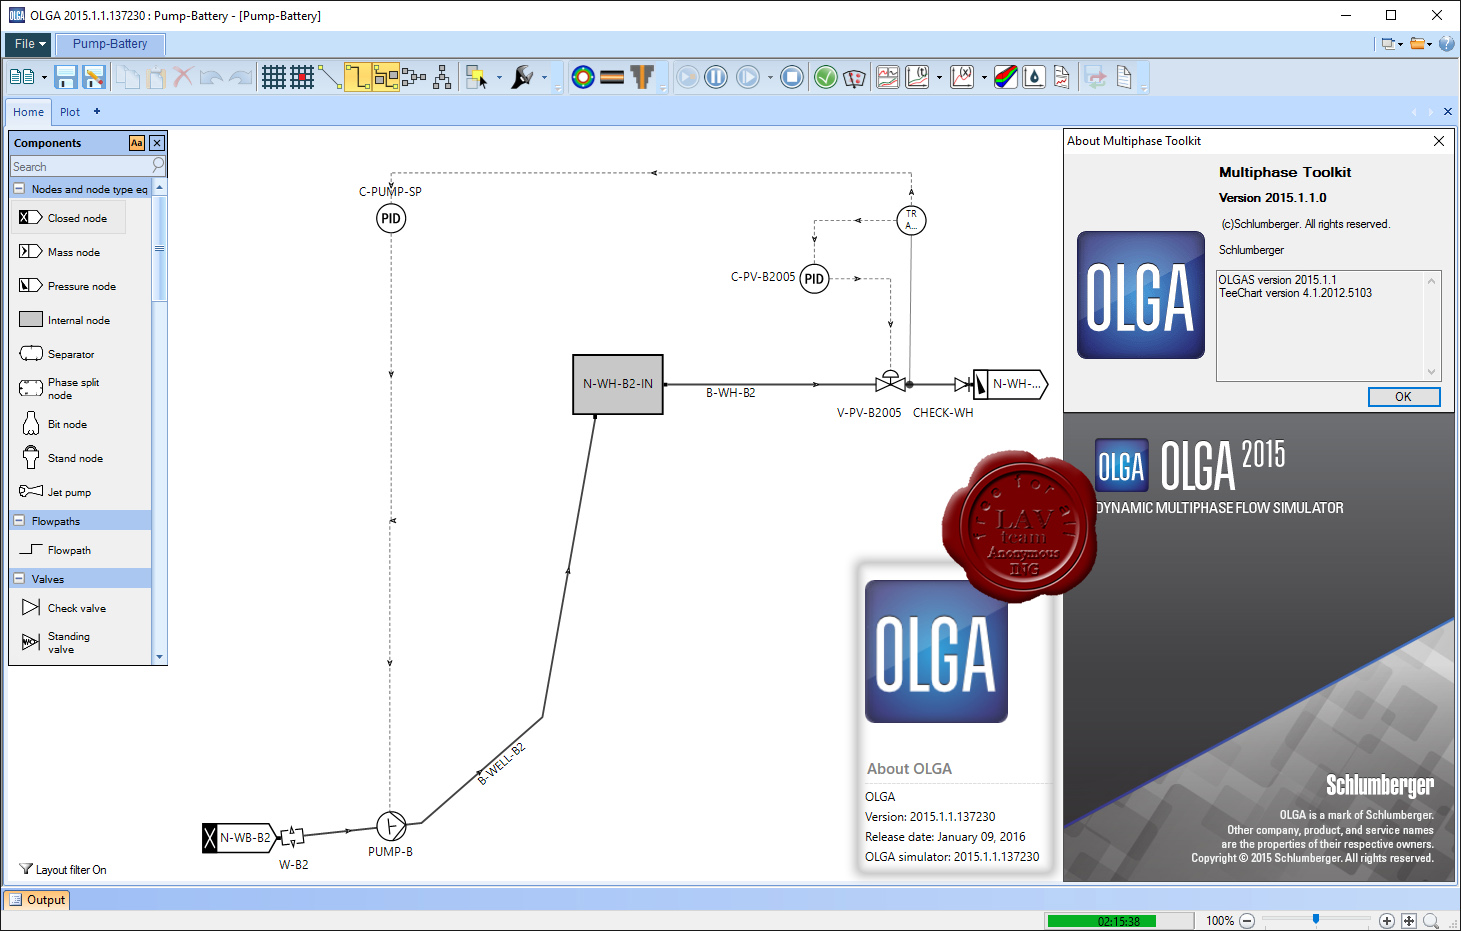Open the profile plot (x) icon

coord(962,77)
